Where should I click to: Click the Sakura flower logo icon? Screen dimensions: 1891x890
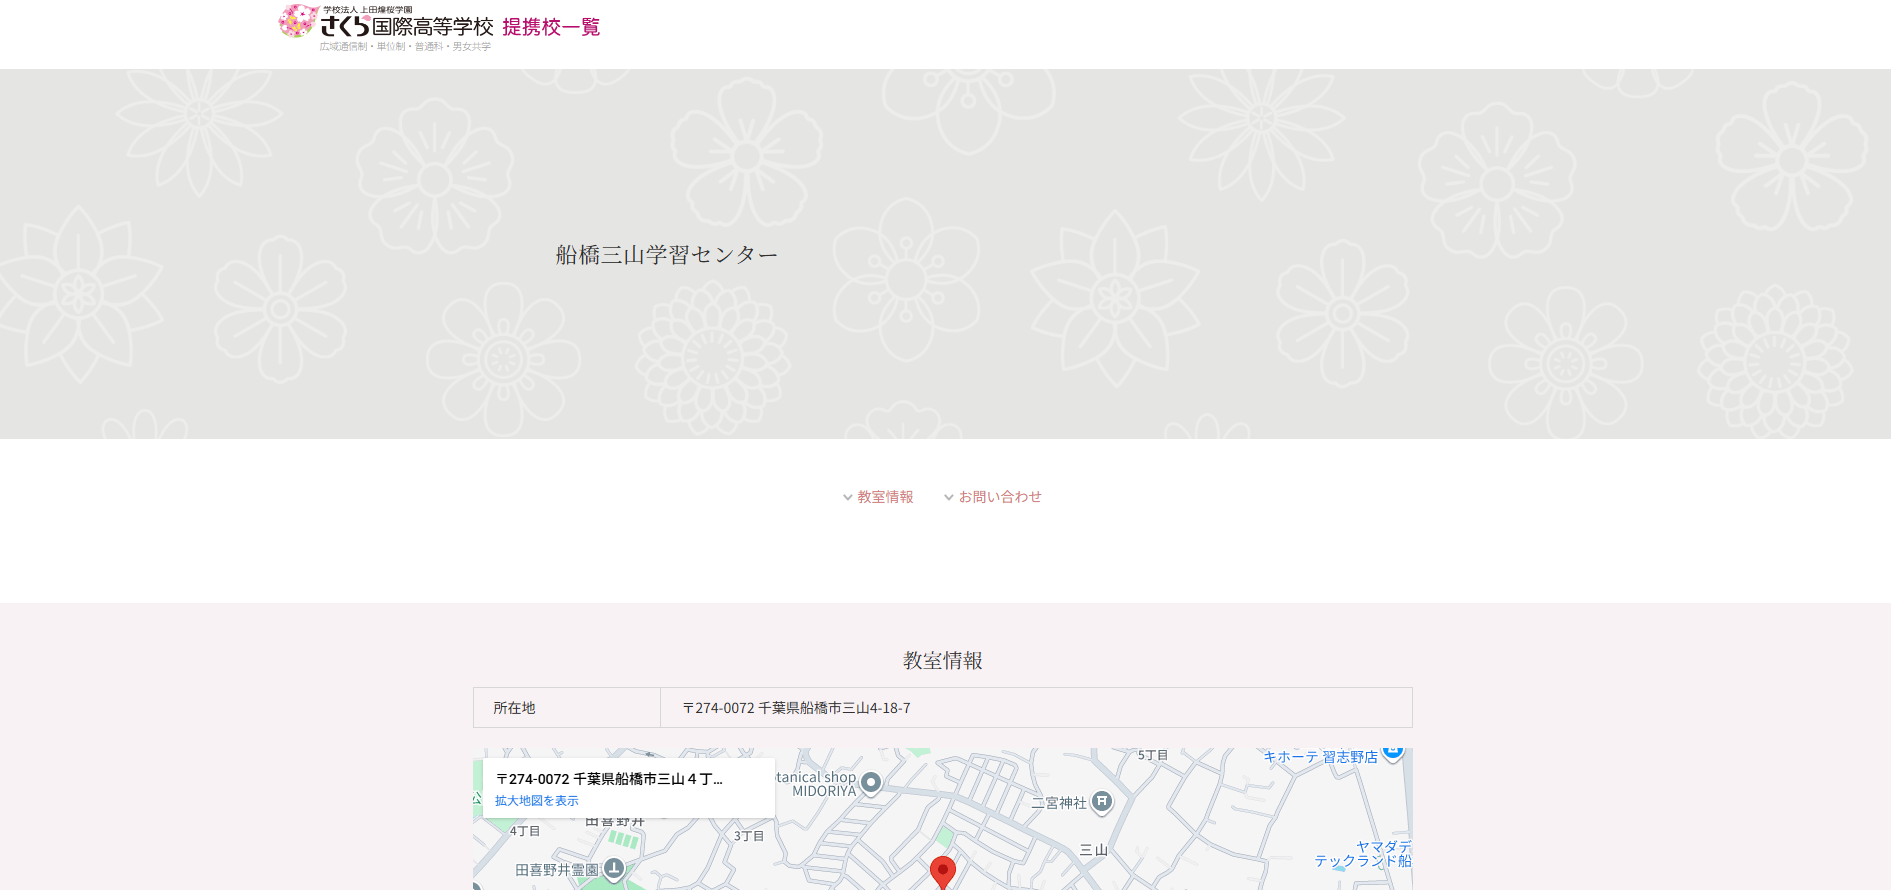[x=297, y=21]
